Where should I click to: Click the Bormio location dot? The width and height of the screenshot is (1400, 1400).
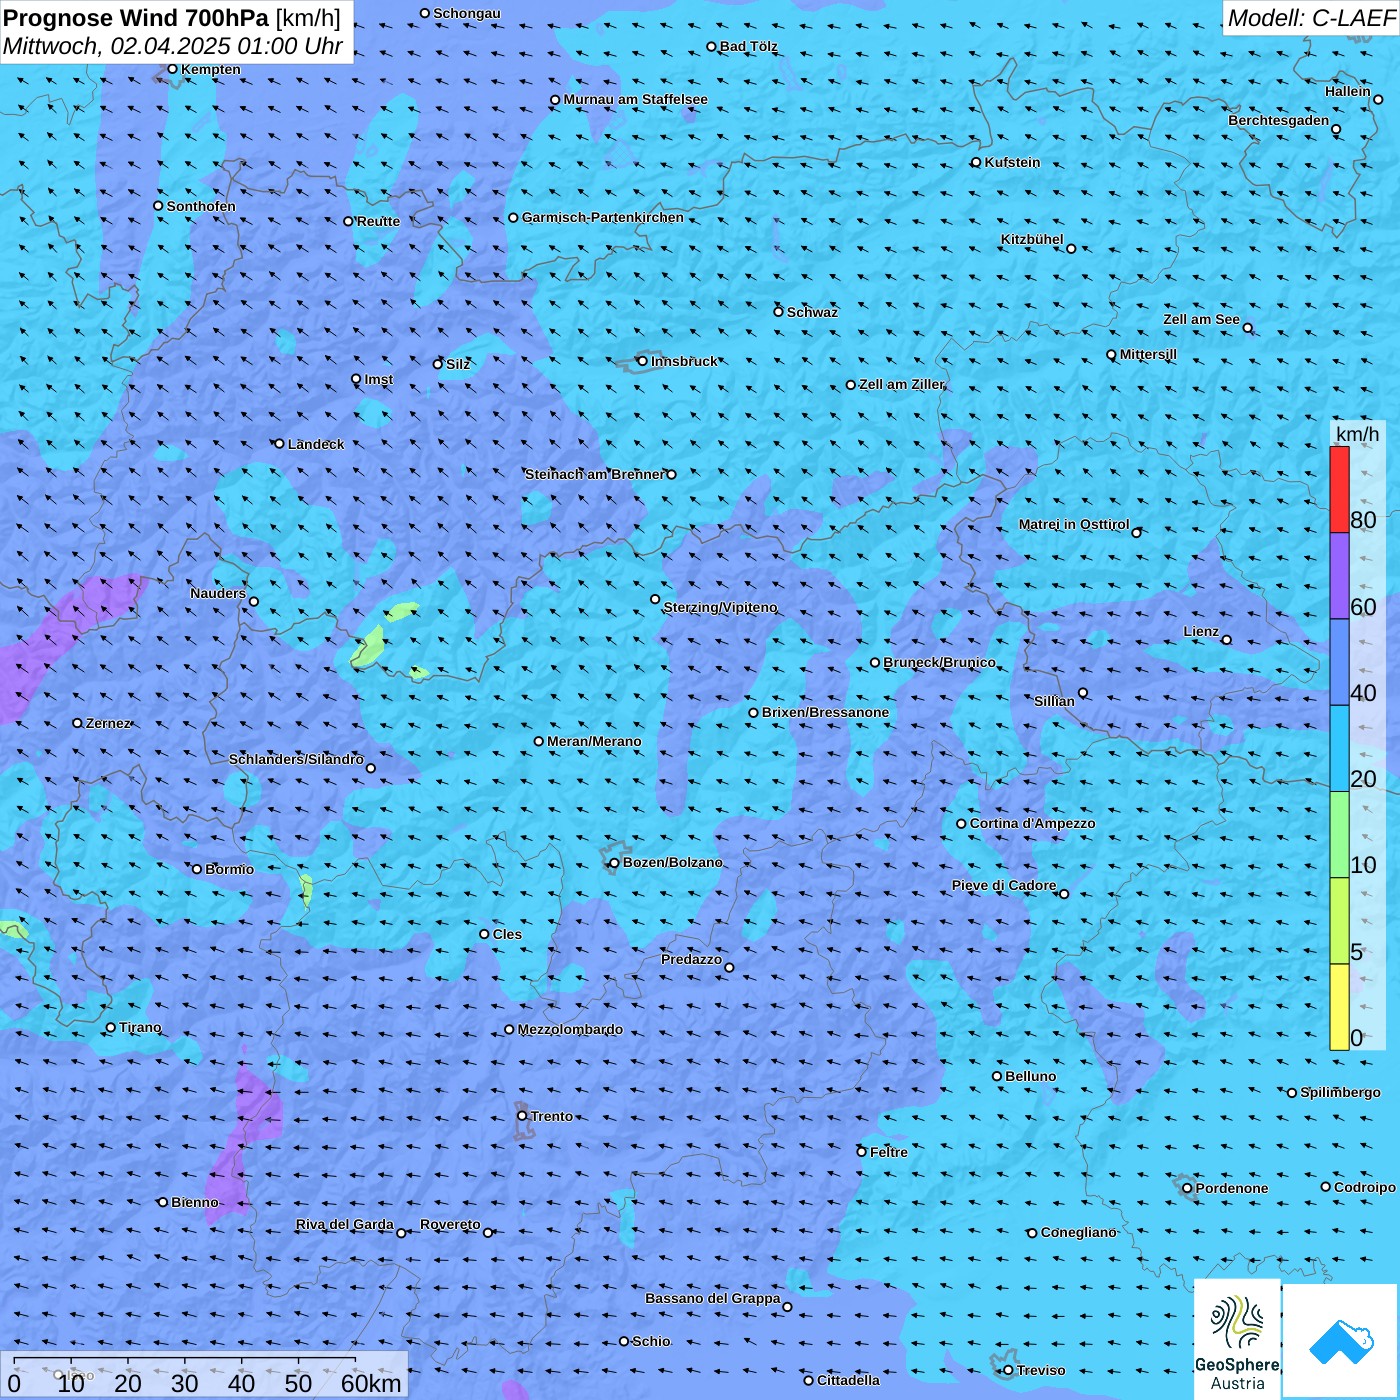coord(197,869)
